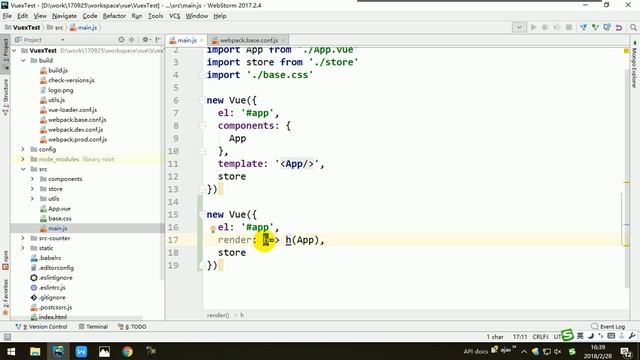Open the Photos app taskbar icon
Screen dimensions: 640x360
point(104,351)
